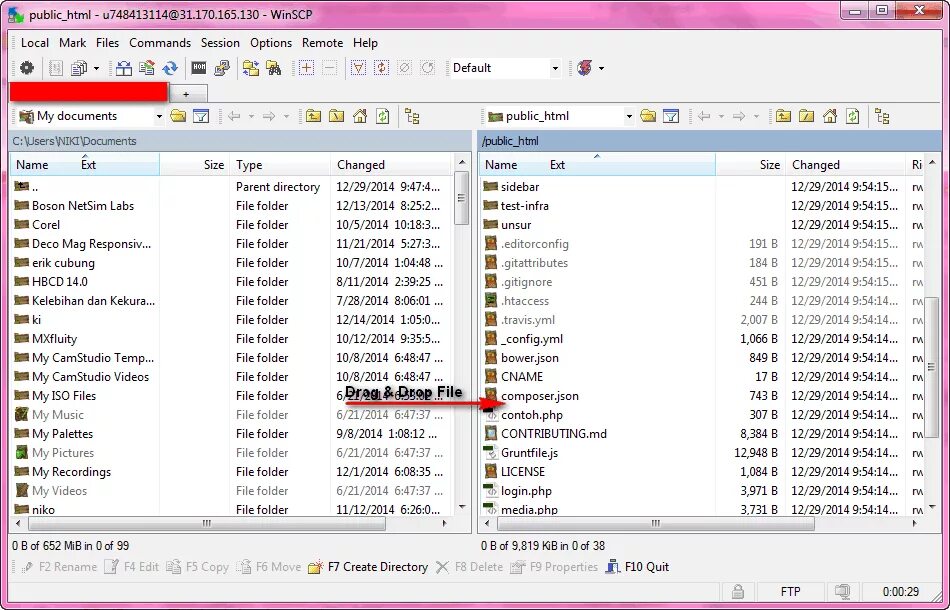This screenshot has height=610, width=950.
Task: Open the Commands menu
Action: 160,43
